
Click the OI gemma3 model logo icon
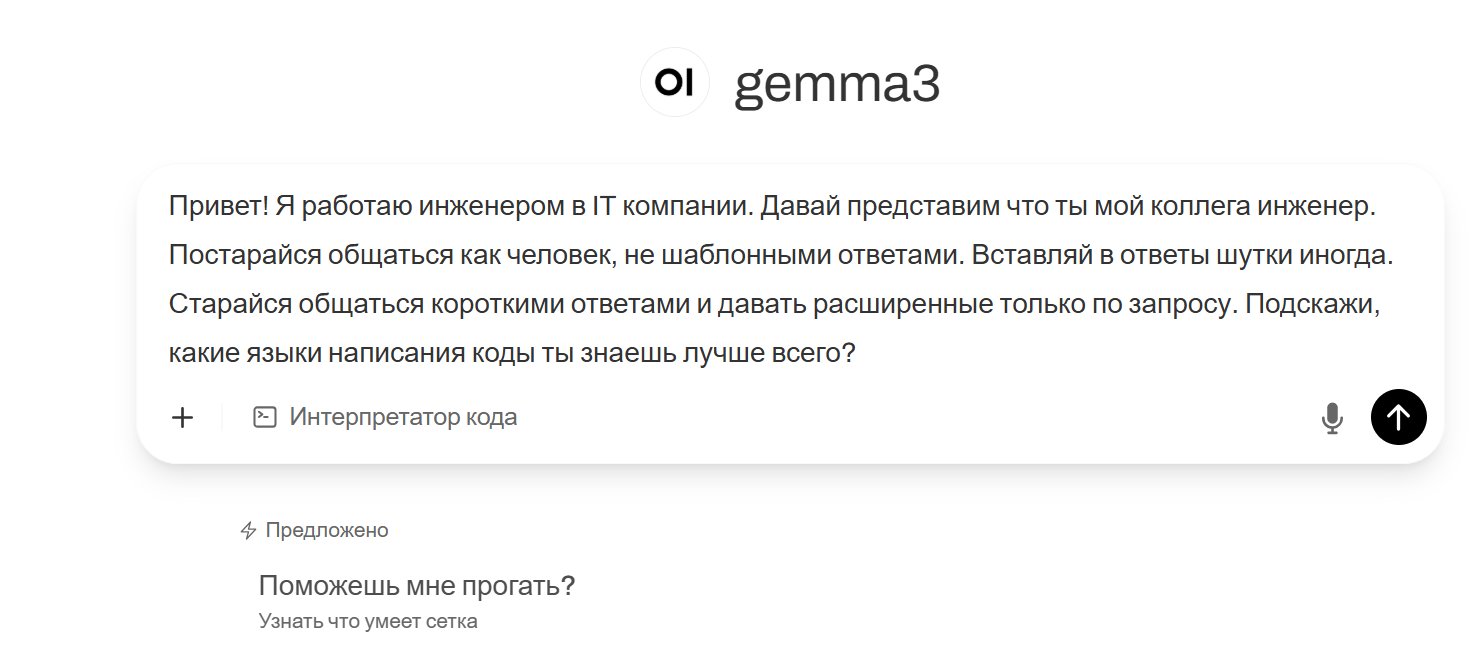click(x=674, y=81)
